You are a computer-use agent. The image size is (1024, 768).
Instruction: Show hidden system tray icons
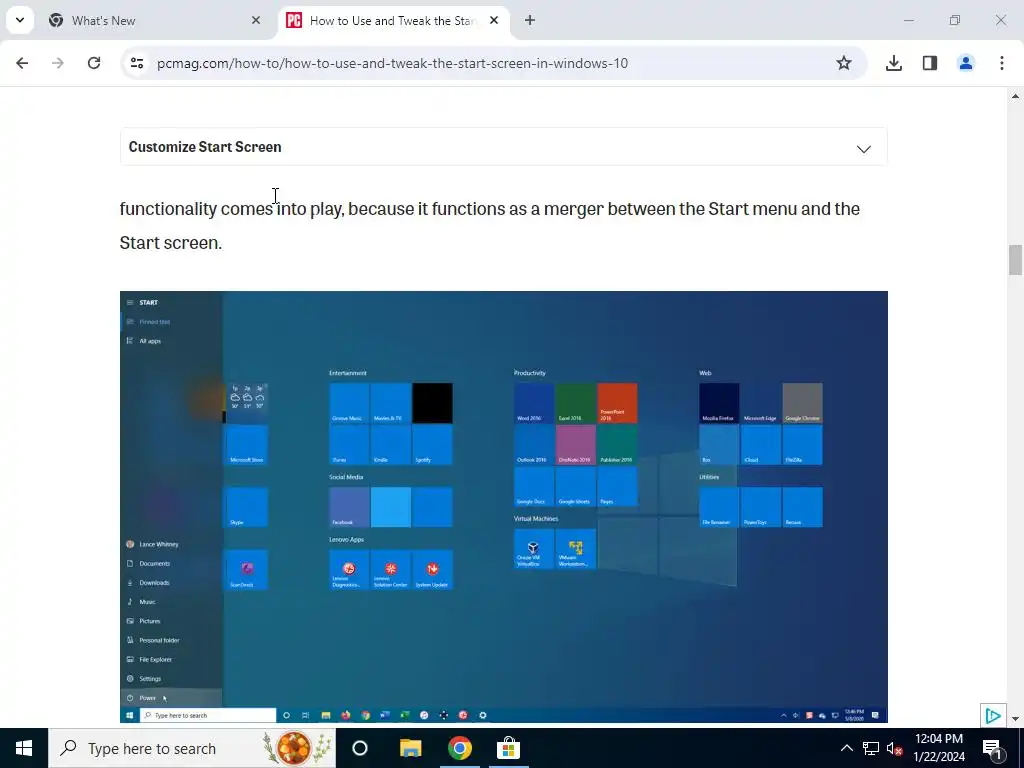point(846,748)
